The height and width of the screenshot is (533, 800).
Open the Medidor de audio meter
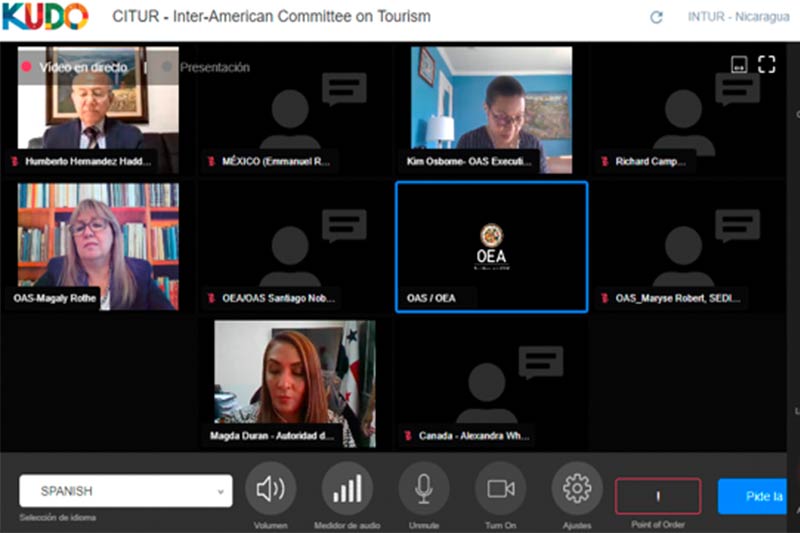coord(347,489)
